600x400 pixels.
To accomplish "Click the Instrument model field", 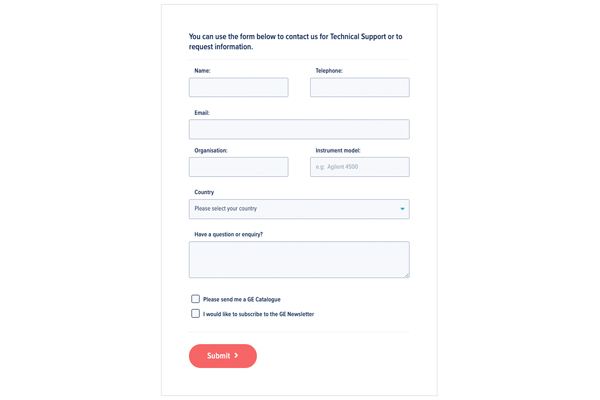I will [x=359, y=167].
